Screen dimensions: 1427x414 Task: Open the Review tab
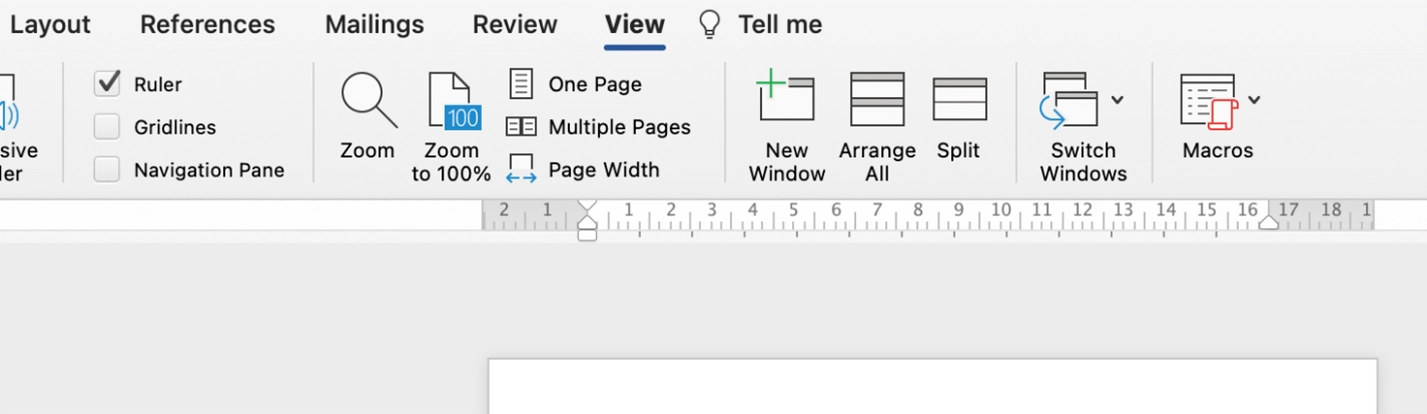(x=514, y=25)
